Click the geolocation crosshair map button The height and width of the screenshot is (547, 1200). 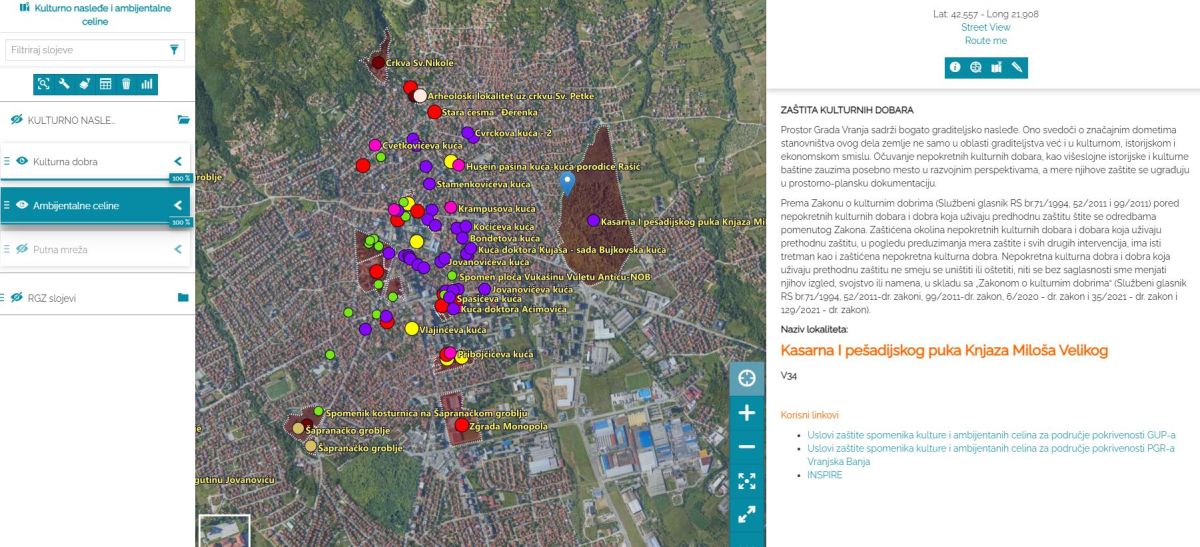[x=746, y=377]
